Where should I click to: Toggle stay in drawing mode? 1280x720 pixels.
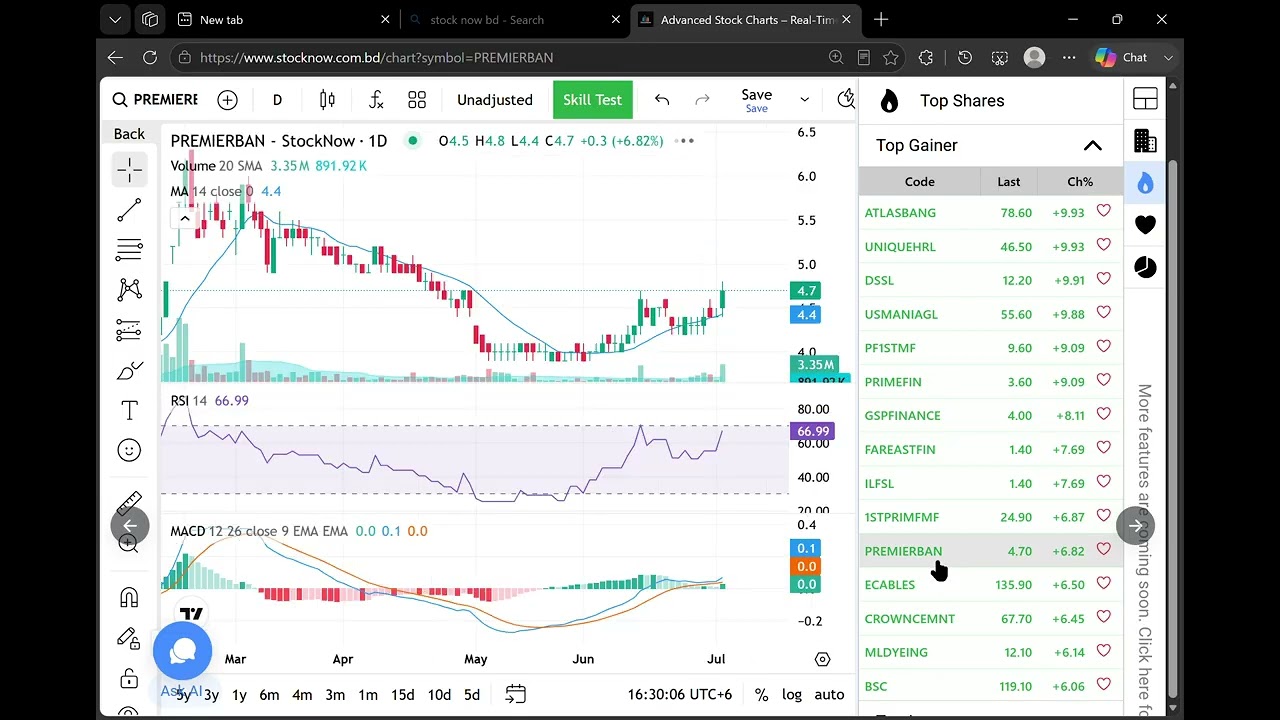click(129, 638)
